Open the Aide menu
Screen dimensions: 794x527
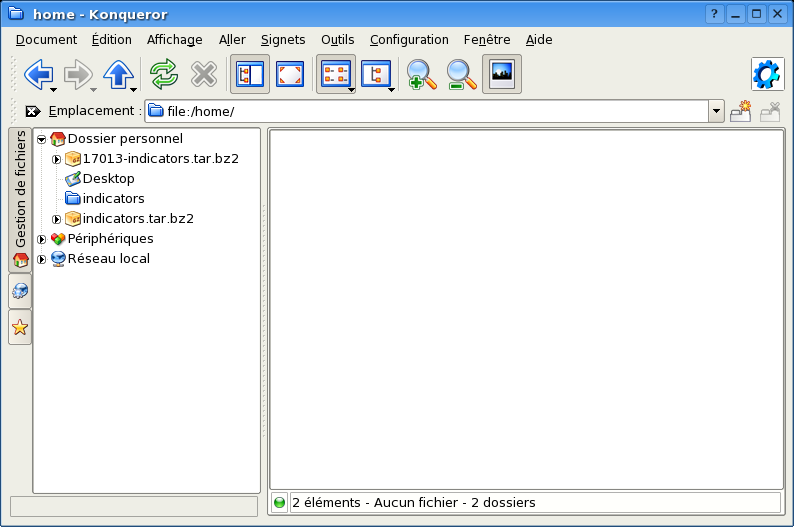pos(539,39)
